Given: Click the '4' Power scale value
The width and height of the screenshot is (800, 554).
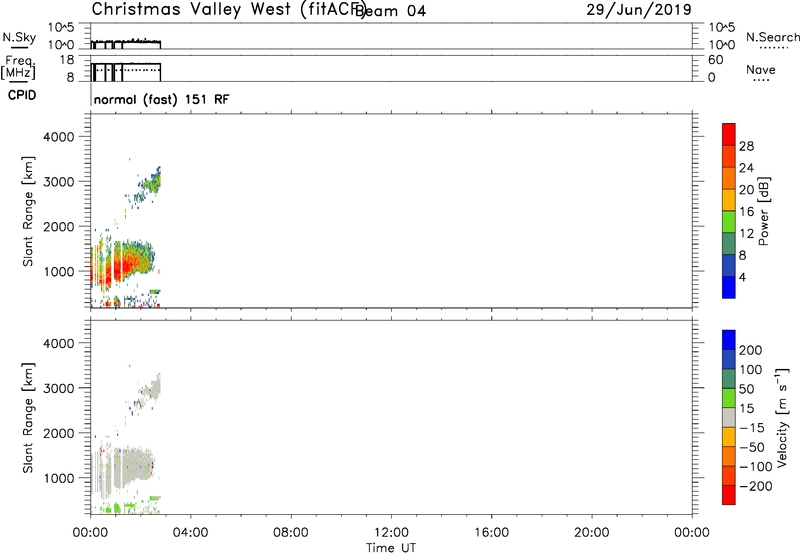Looking at the screenshot, I should (742, 278).
